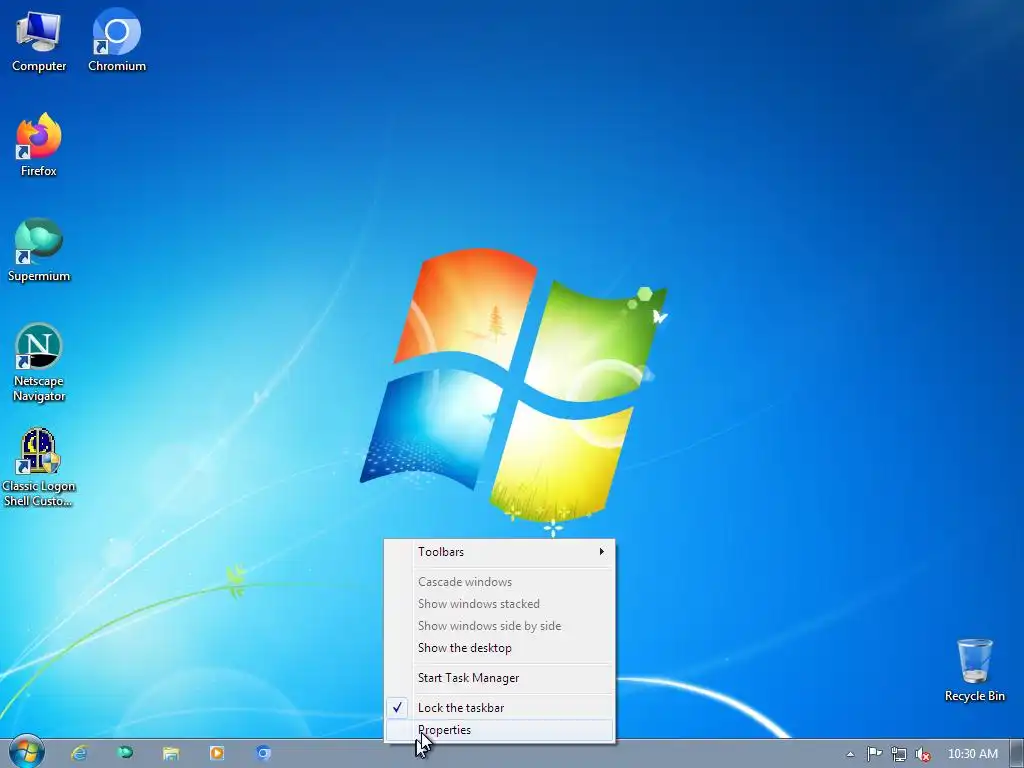
Task: Select the Netscape Navigator shortcut
Action: click(x=39, y=363)
